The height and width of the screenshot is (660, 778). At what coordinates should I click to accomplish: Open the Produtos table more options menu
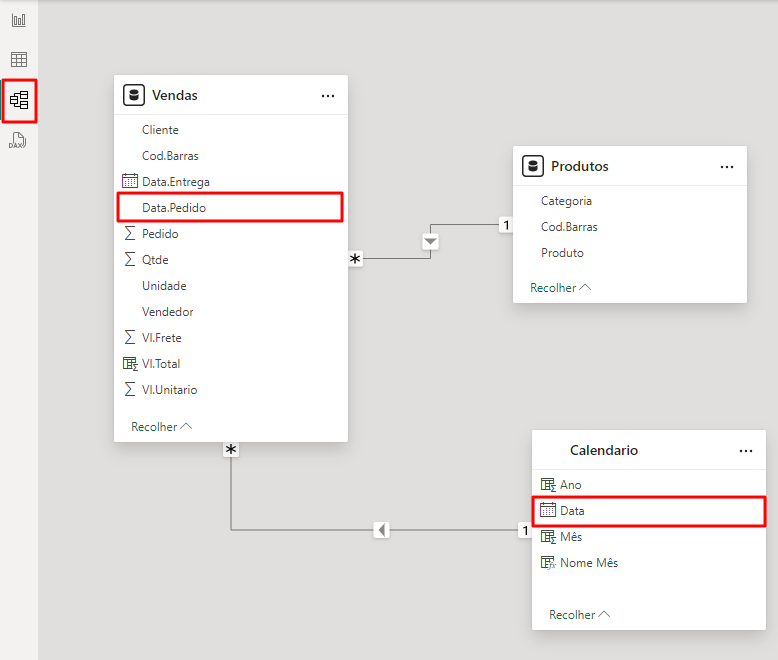[727, 167]
